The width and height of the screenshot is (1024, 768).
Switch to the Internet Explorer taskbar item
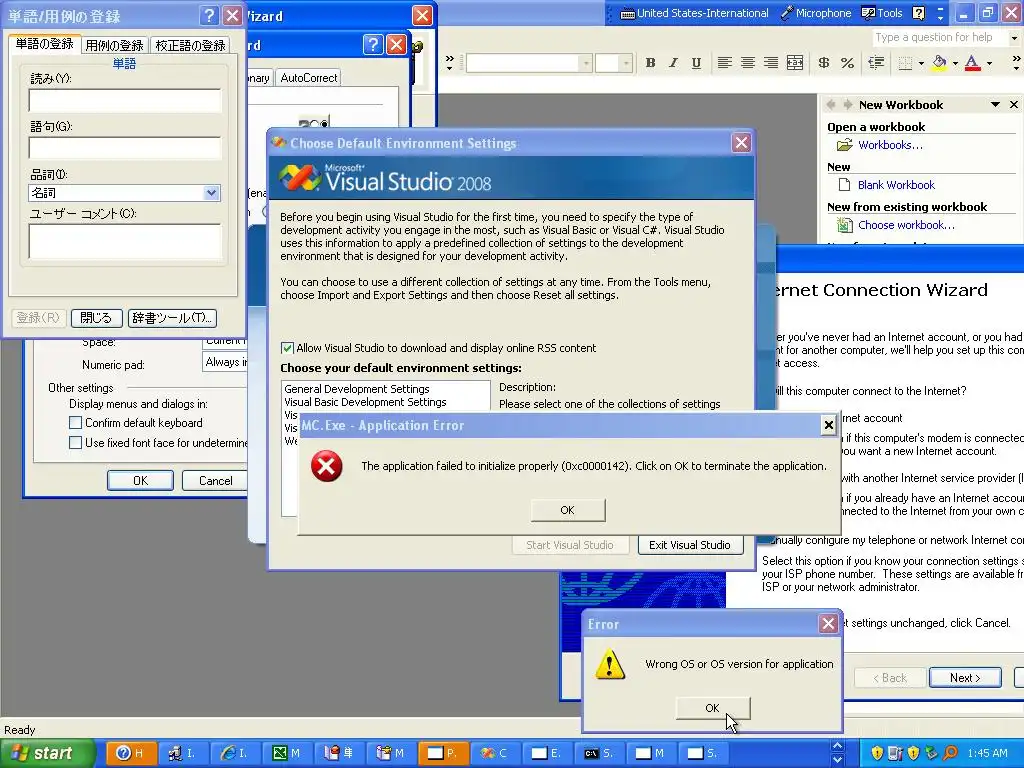point(234,753)
